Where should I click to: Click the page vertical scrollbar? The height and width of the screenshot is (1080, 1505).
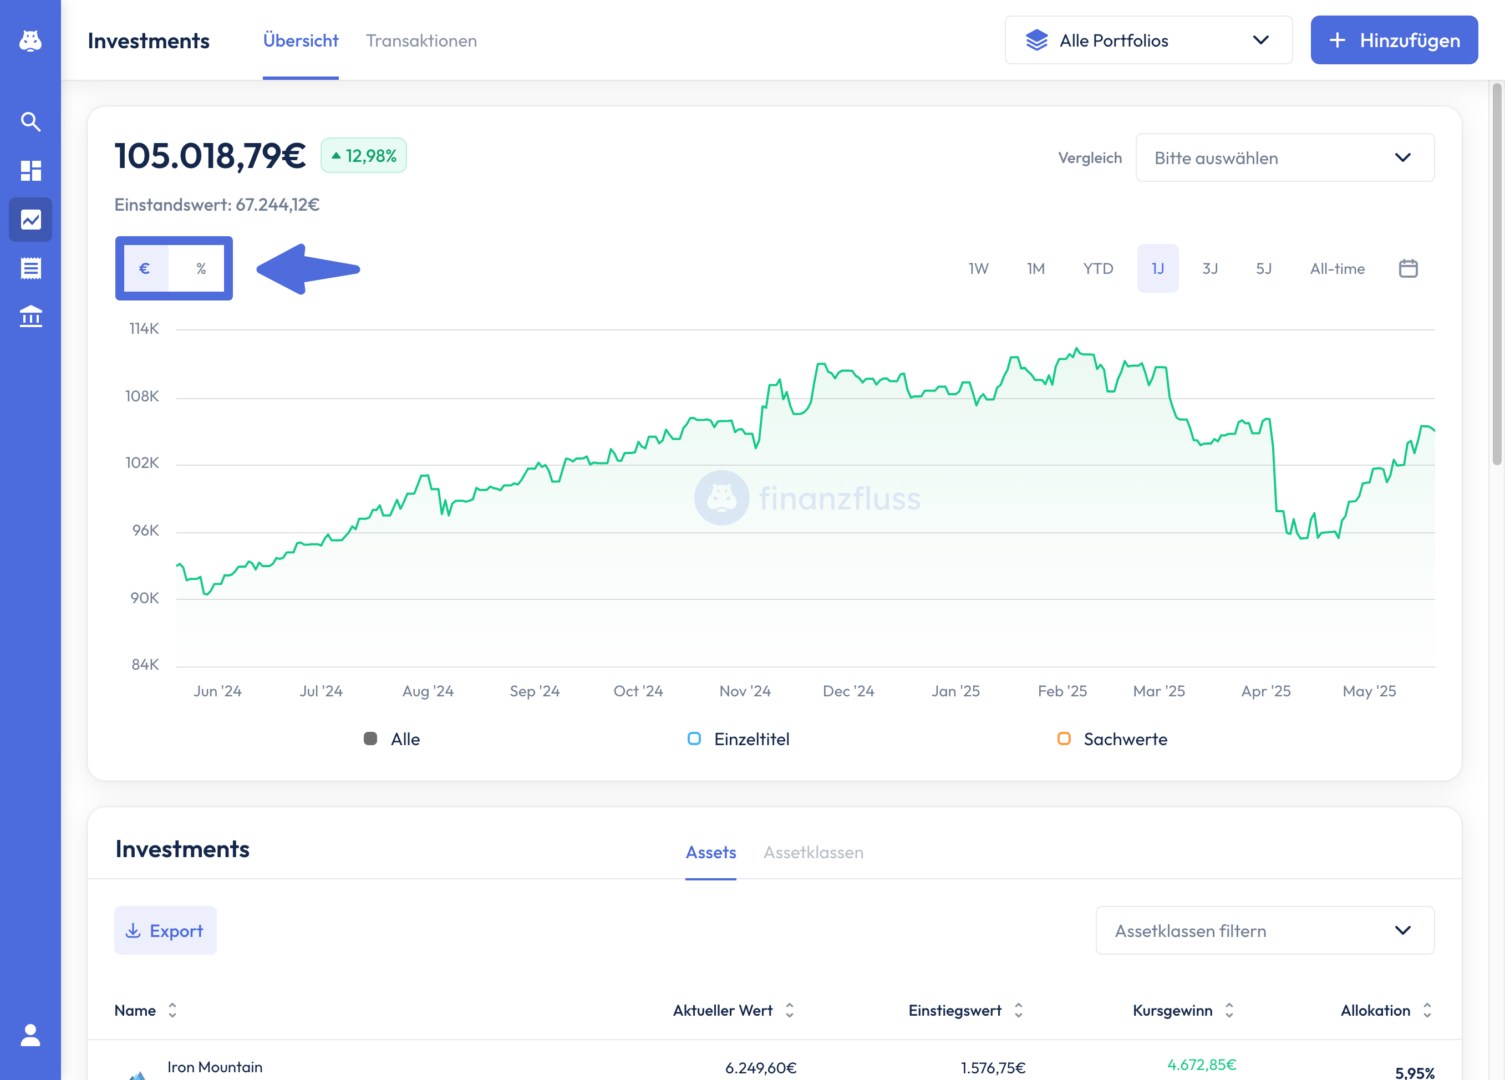click(x=1497, y=275)
